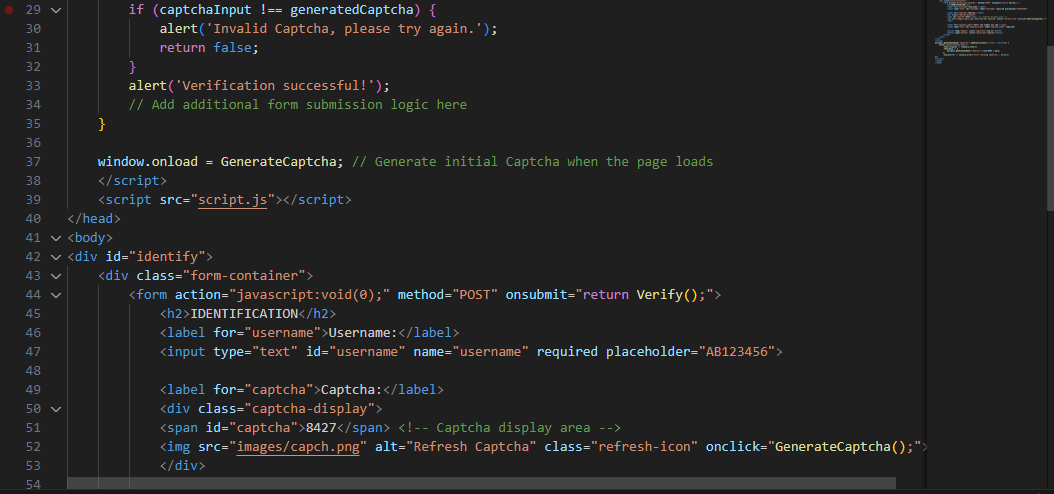
Task: Click the 8427 captcha number
Action: (321, 427)
